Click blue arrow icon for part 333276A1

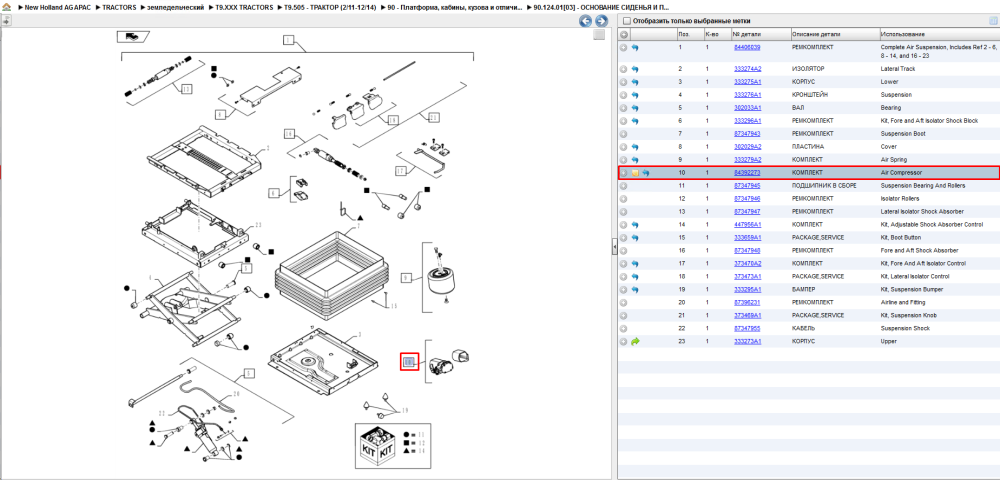pyautogui.click(x=635, y=95)
